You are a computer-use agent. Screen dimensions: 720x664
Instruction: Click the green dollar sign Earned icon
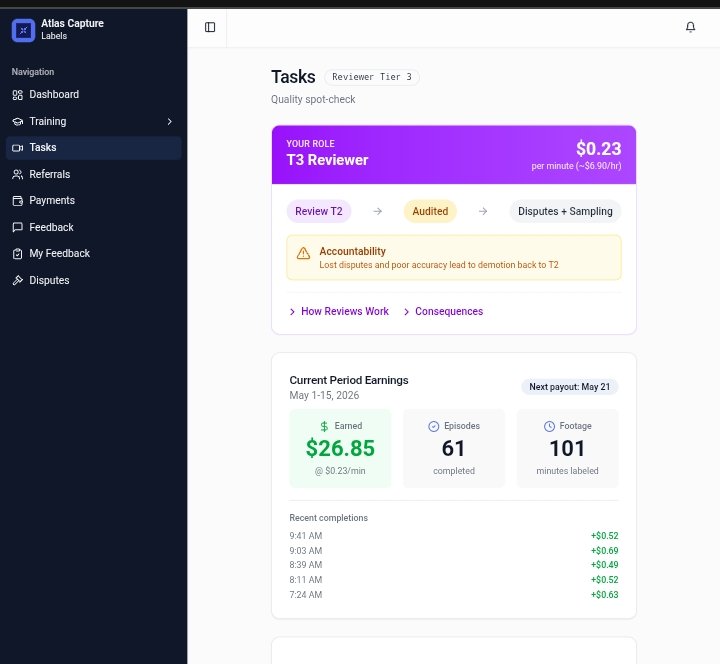pos(324,427)
